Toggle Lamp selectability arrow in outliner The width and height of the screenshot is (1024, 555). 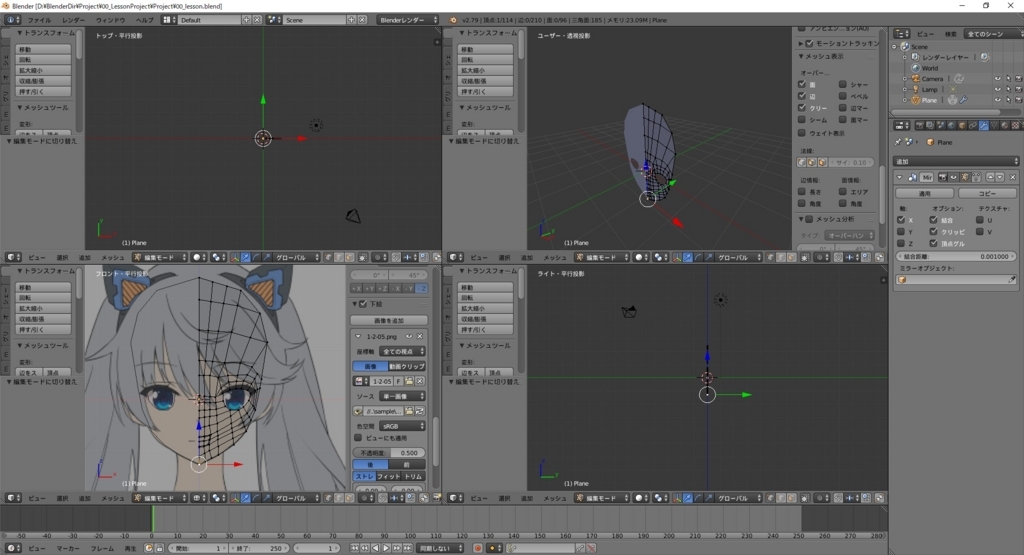[1008, 89]
